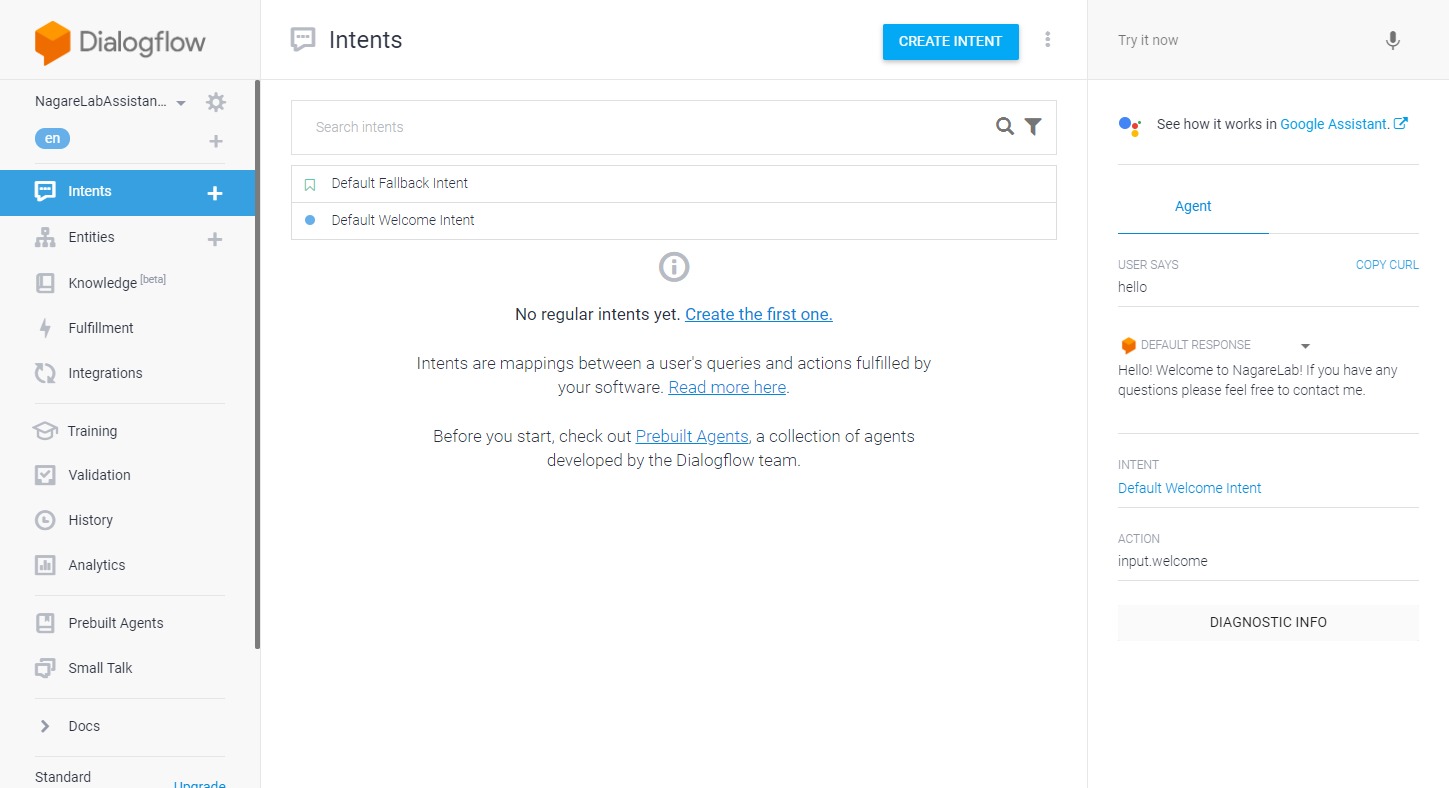Image resolution: width=1449 pixels, height=788 pixels.
Task: Open Intents in the sidebar
Action: click(90, 191)
